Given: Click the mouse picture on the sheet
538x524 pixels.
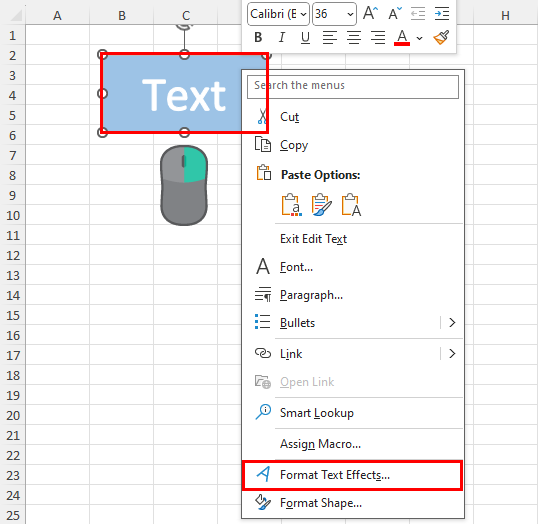Looking at the screenshot, I should pyautogui.click(x=184, y=185).
